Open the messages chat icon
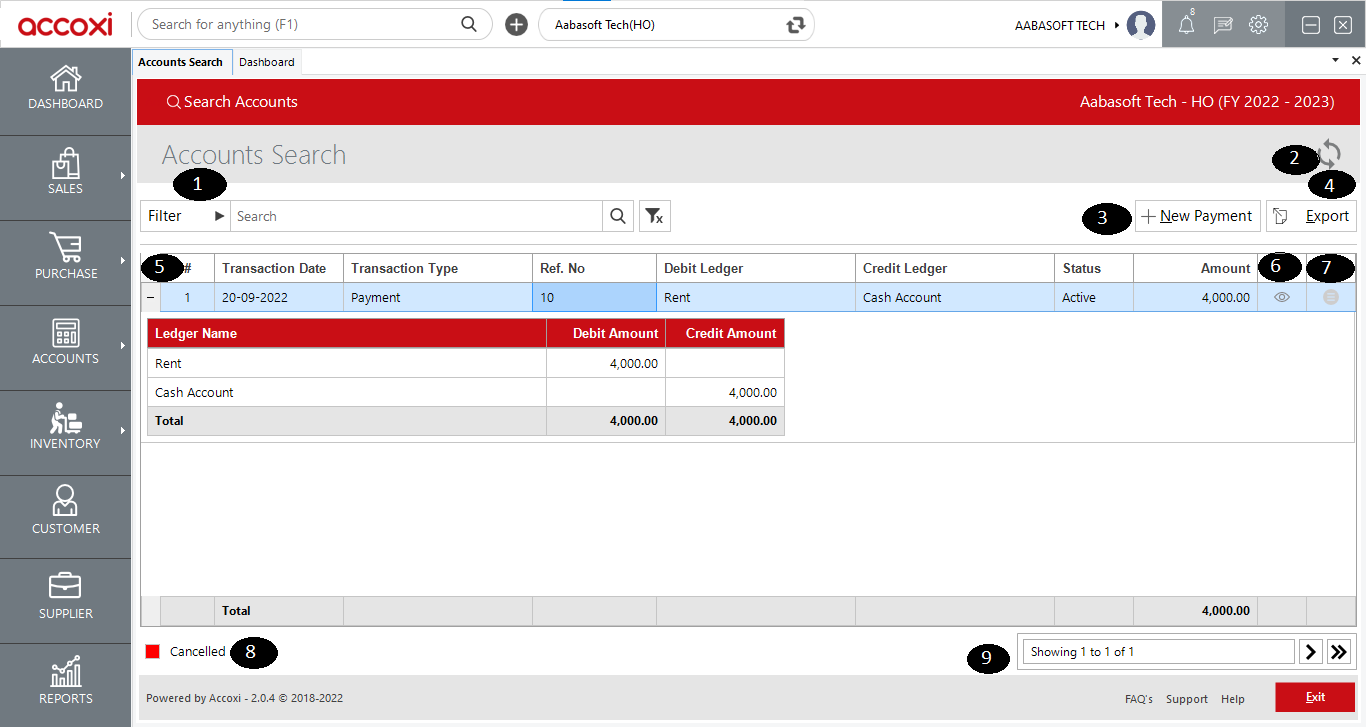The width and height of the screenshot is (1366, 727). pos(1223,25)
